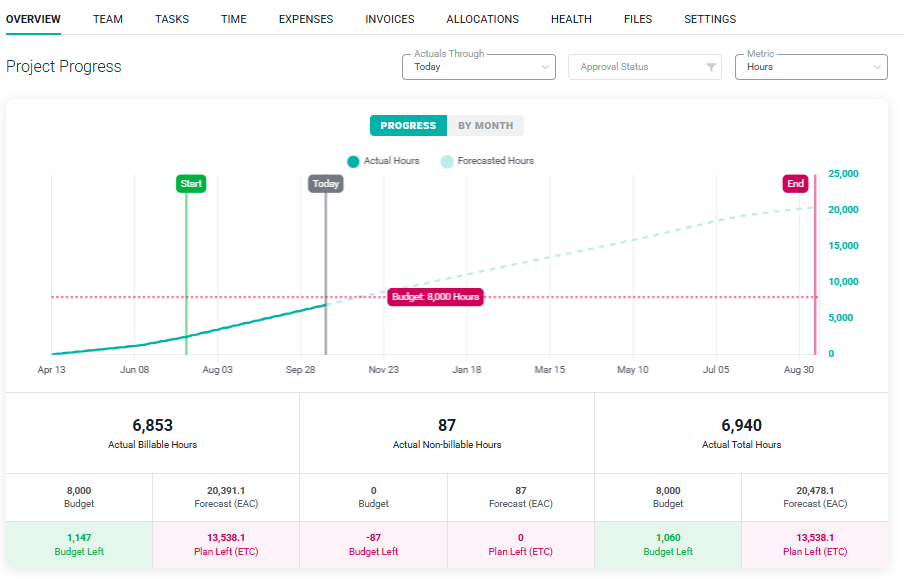Click the 20,478.1 Forecast (EAC) cell

pyautogui.click(x=815, y=497)
